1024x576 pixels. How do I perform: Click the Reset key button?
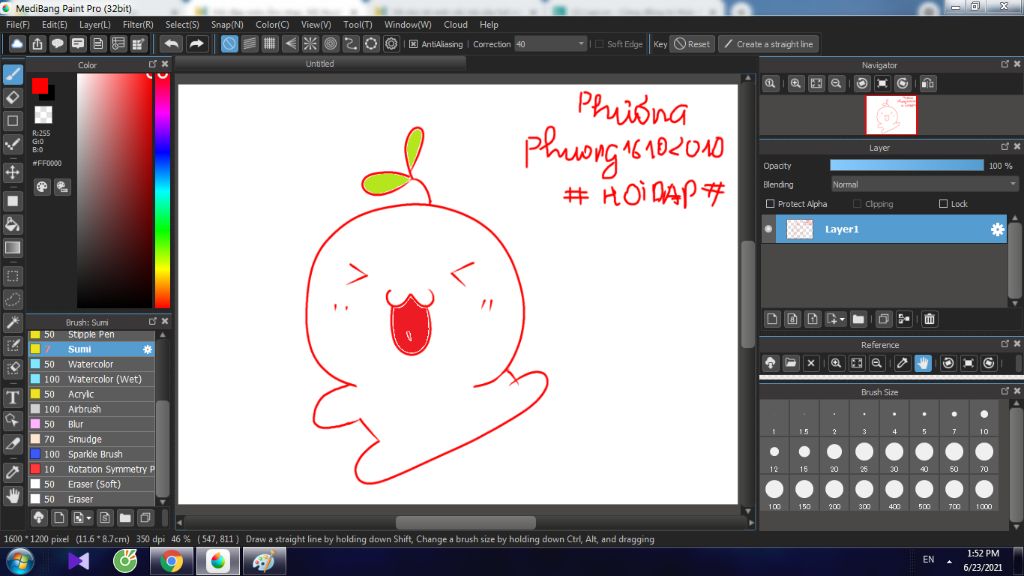(692, 44)
